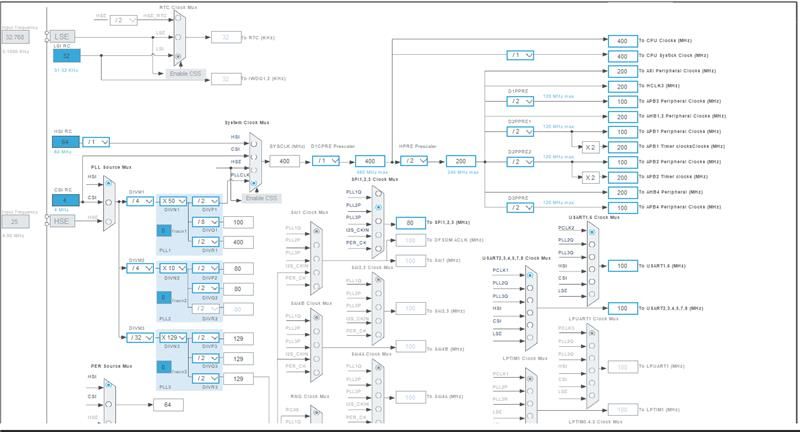Open the HPRE Prescaler dropdown
Viewport: 800px width, 432px height.
(414, 161)
